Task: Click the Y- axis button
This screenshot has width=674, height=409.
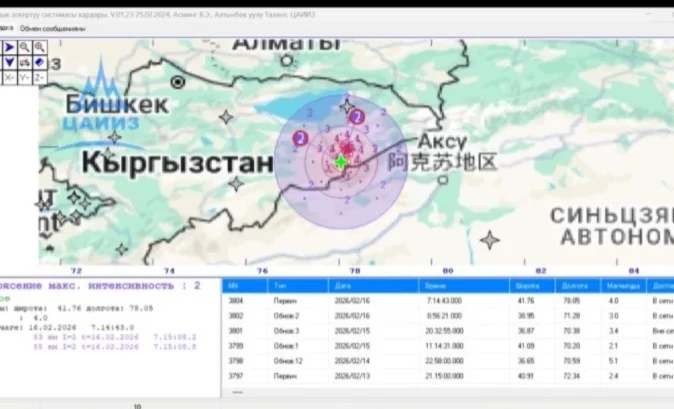Action: click(24, 75)
